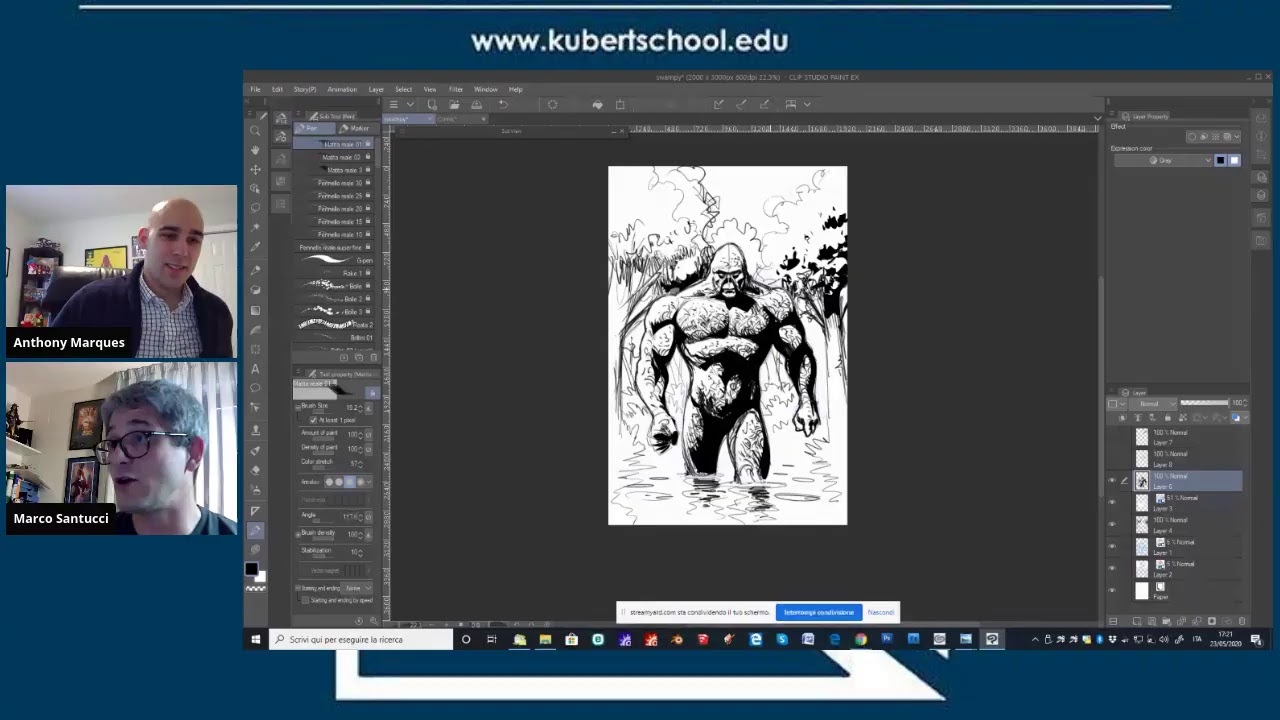Image resolution: width=1280 pixels, height=720 pixels.
Task: Click the Open file folder icon
Action: point(454,105)
